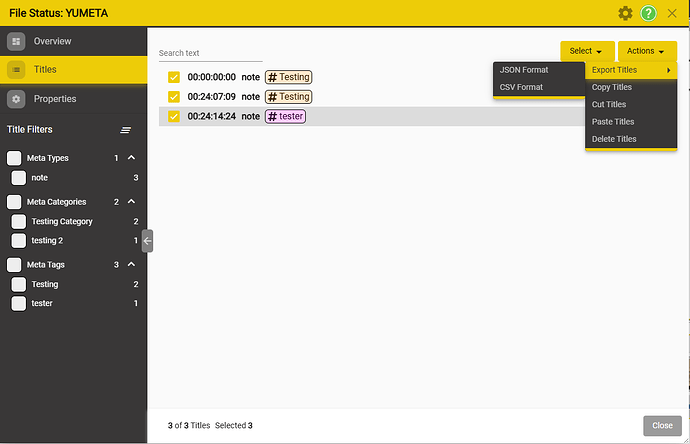Click the Properties gear icon in sidebar
This screenshot has width=690, height=444.
point(16,99)
